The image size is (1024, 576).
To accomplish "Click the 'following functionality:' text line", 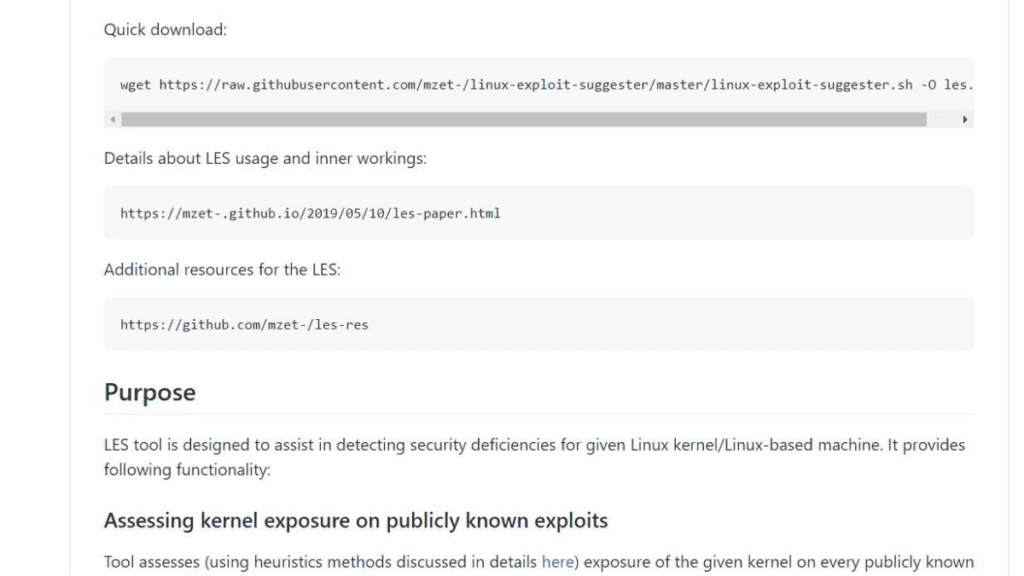I will tap(187, 470).
